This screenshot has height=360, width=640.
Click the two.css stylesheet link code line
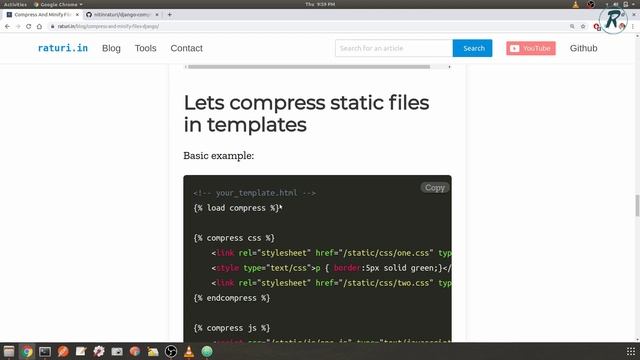pyautogui.click(x=331, y=283)
